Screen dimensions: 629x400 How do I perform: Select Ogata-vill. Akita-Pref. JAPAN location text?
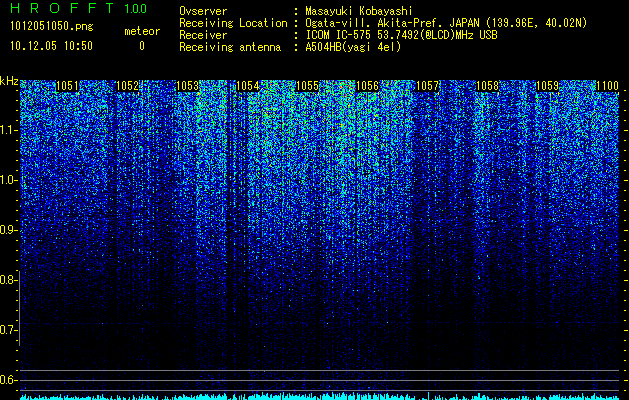click(446, 23)
